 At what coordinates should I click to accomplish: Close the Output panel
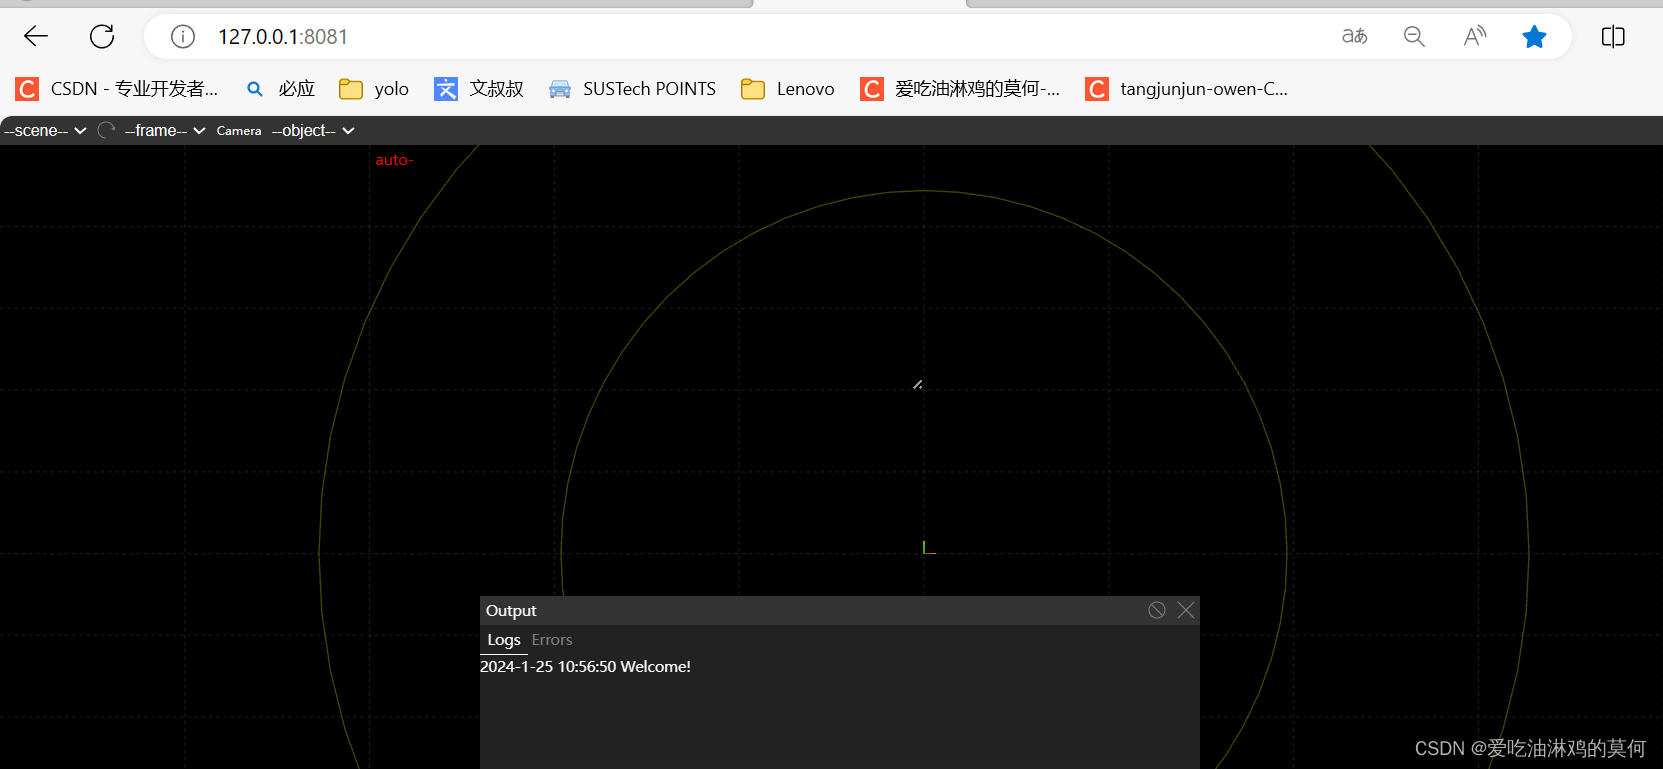coord(1186,610)
